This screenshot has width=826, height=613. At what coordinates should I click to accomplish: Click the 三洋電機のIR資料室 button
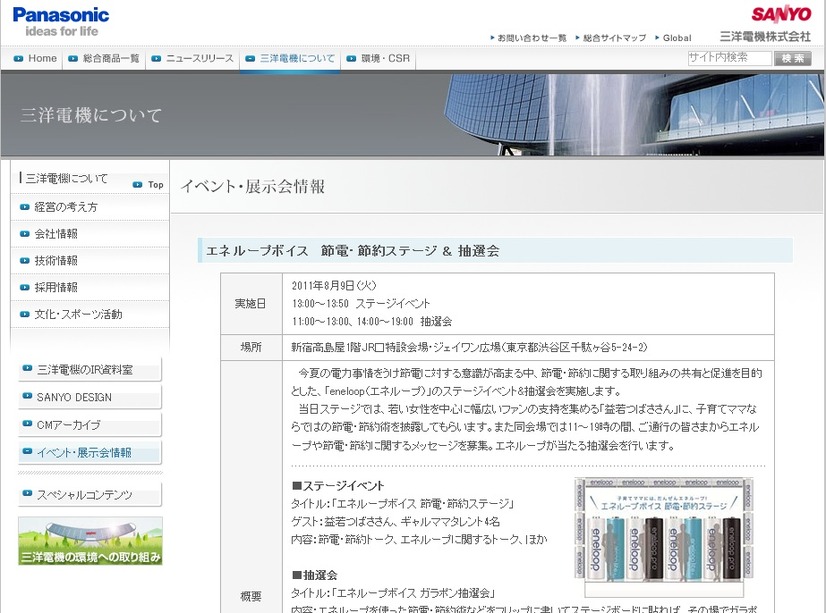(90, 370)
